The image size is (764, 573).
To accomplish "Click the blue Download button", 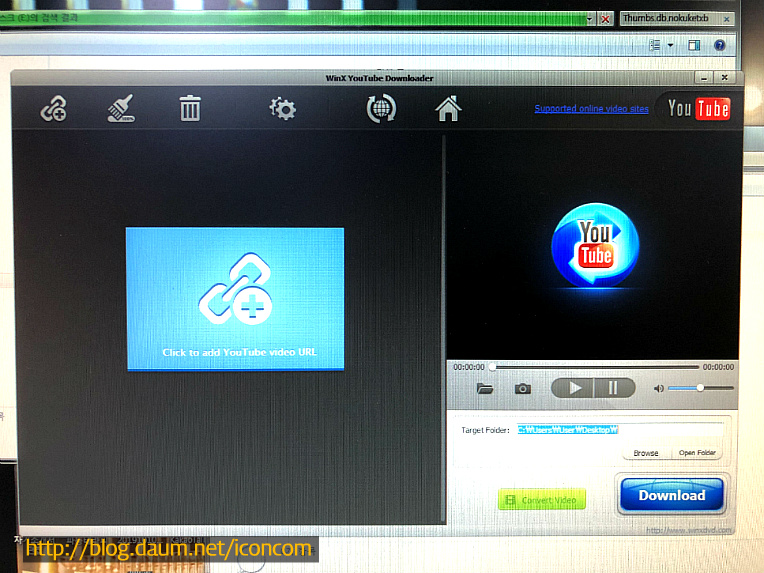I will coord(672,495).
